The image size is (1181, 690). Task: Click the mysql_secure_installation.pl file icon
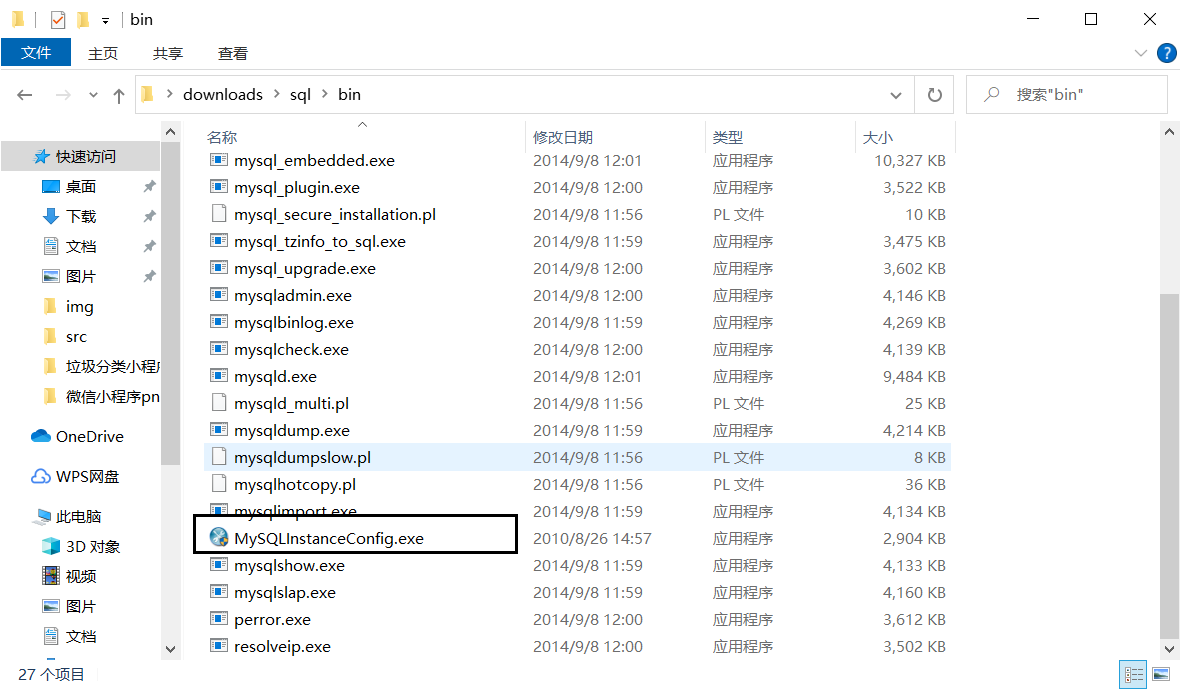coord(218,214)
